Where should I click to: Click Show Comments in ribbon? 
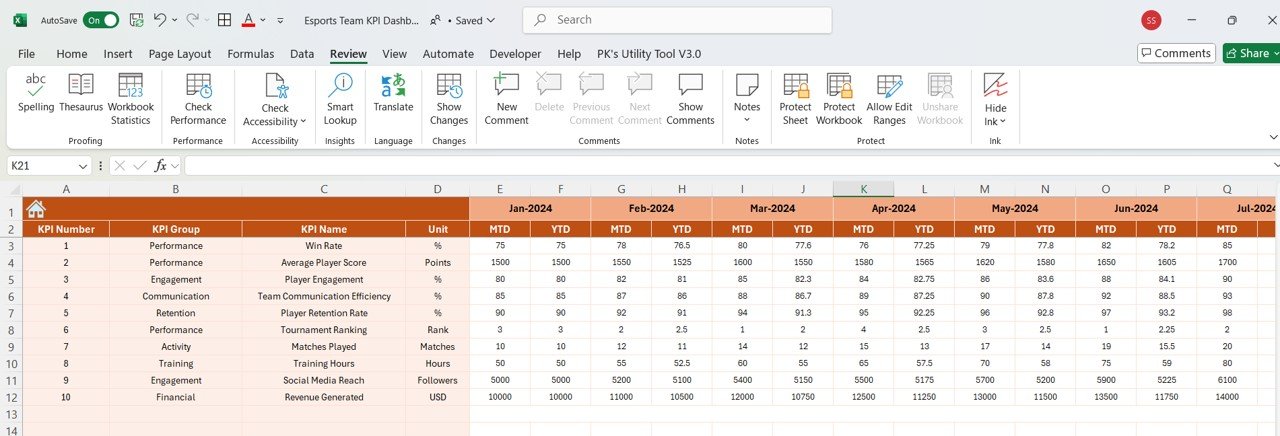pos(690,99)
